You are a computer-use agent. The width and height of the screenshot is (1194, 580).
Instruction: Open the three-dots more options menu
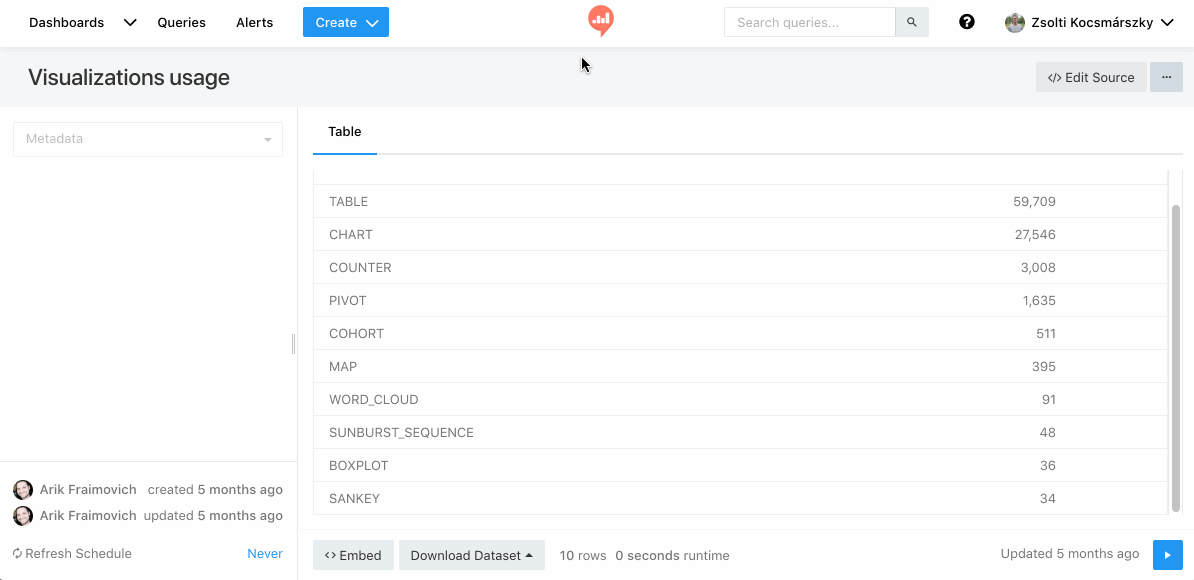(x=1166, y=77)
